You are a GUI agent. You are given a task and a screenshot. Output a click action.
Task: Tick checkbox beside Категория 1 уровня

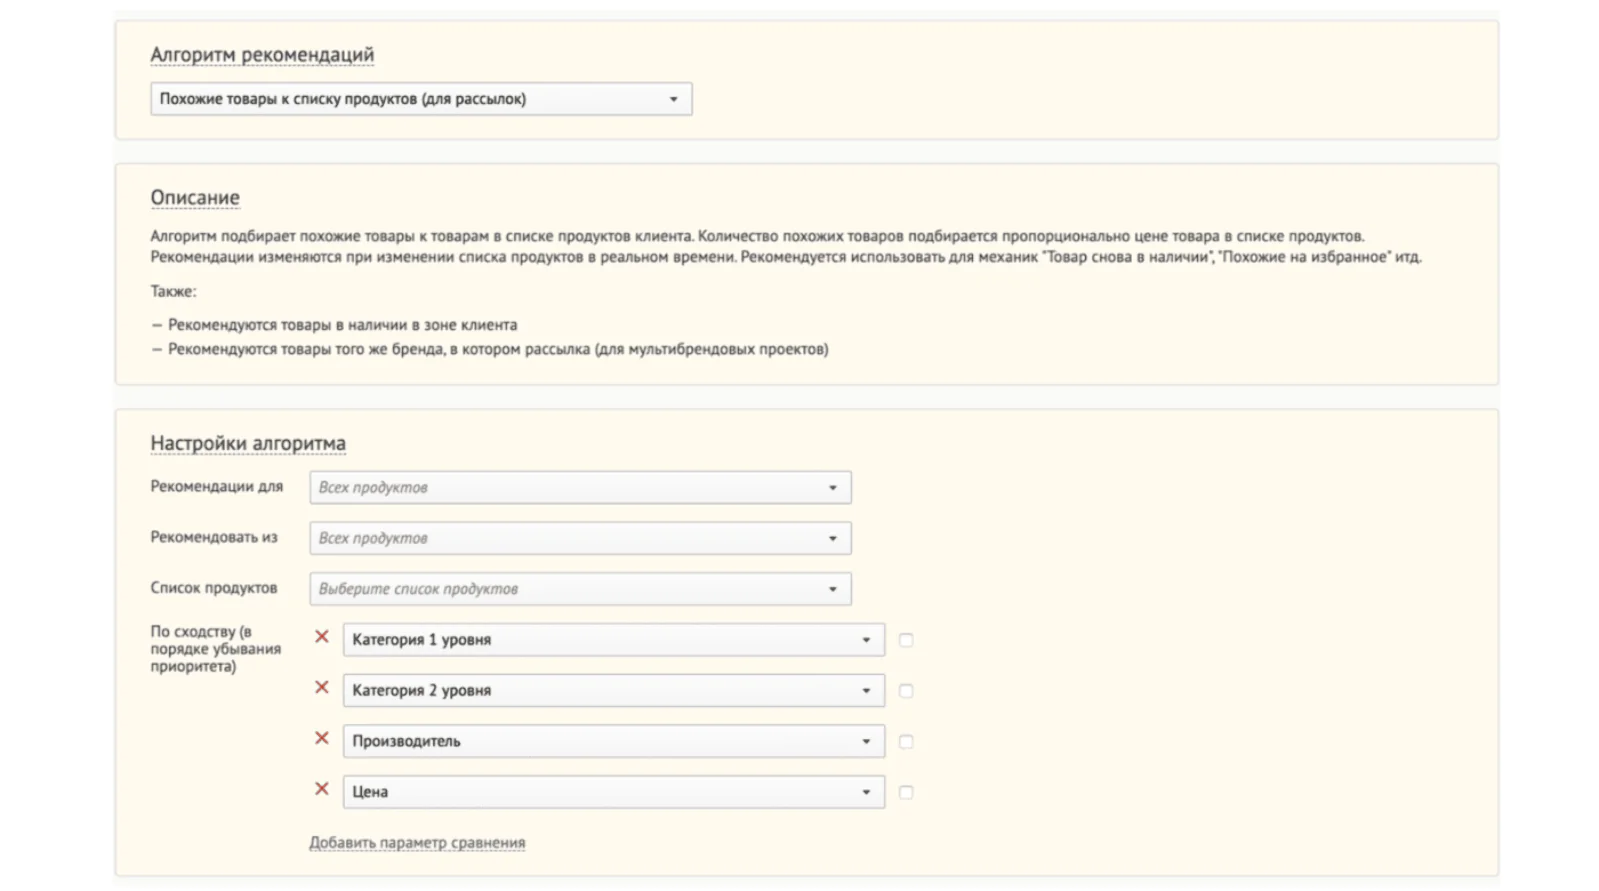[x=906, y=640]
